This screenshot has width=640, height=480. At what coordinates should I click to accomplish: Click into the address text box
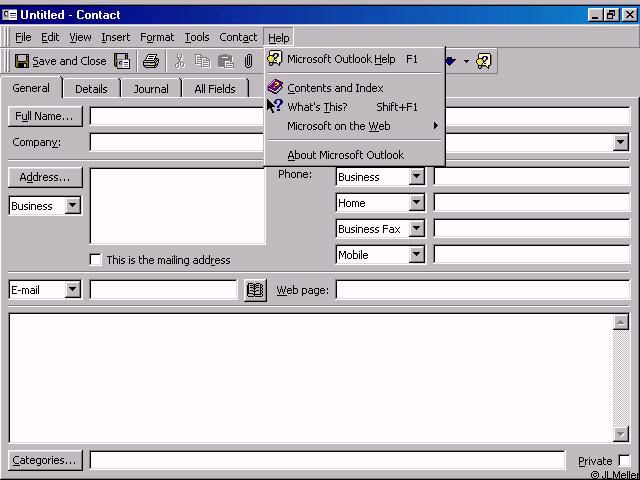pos(177,206)
